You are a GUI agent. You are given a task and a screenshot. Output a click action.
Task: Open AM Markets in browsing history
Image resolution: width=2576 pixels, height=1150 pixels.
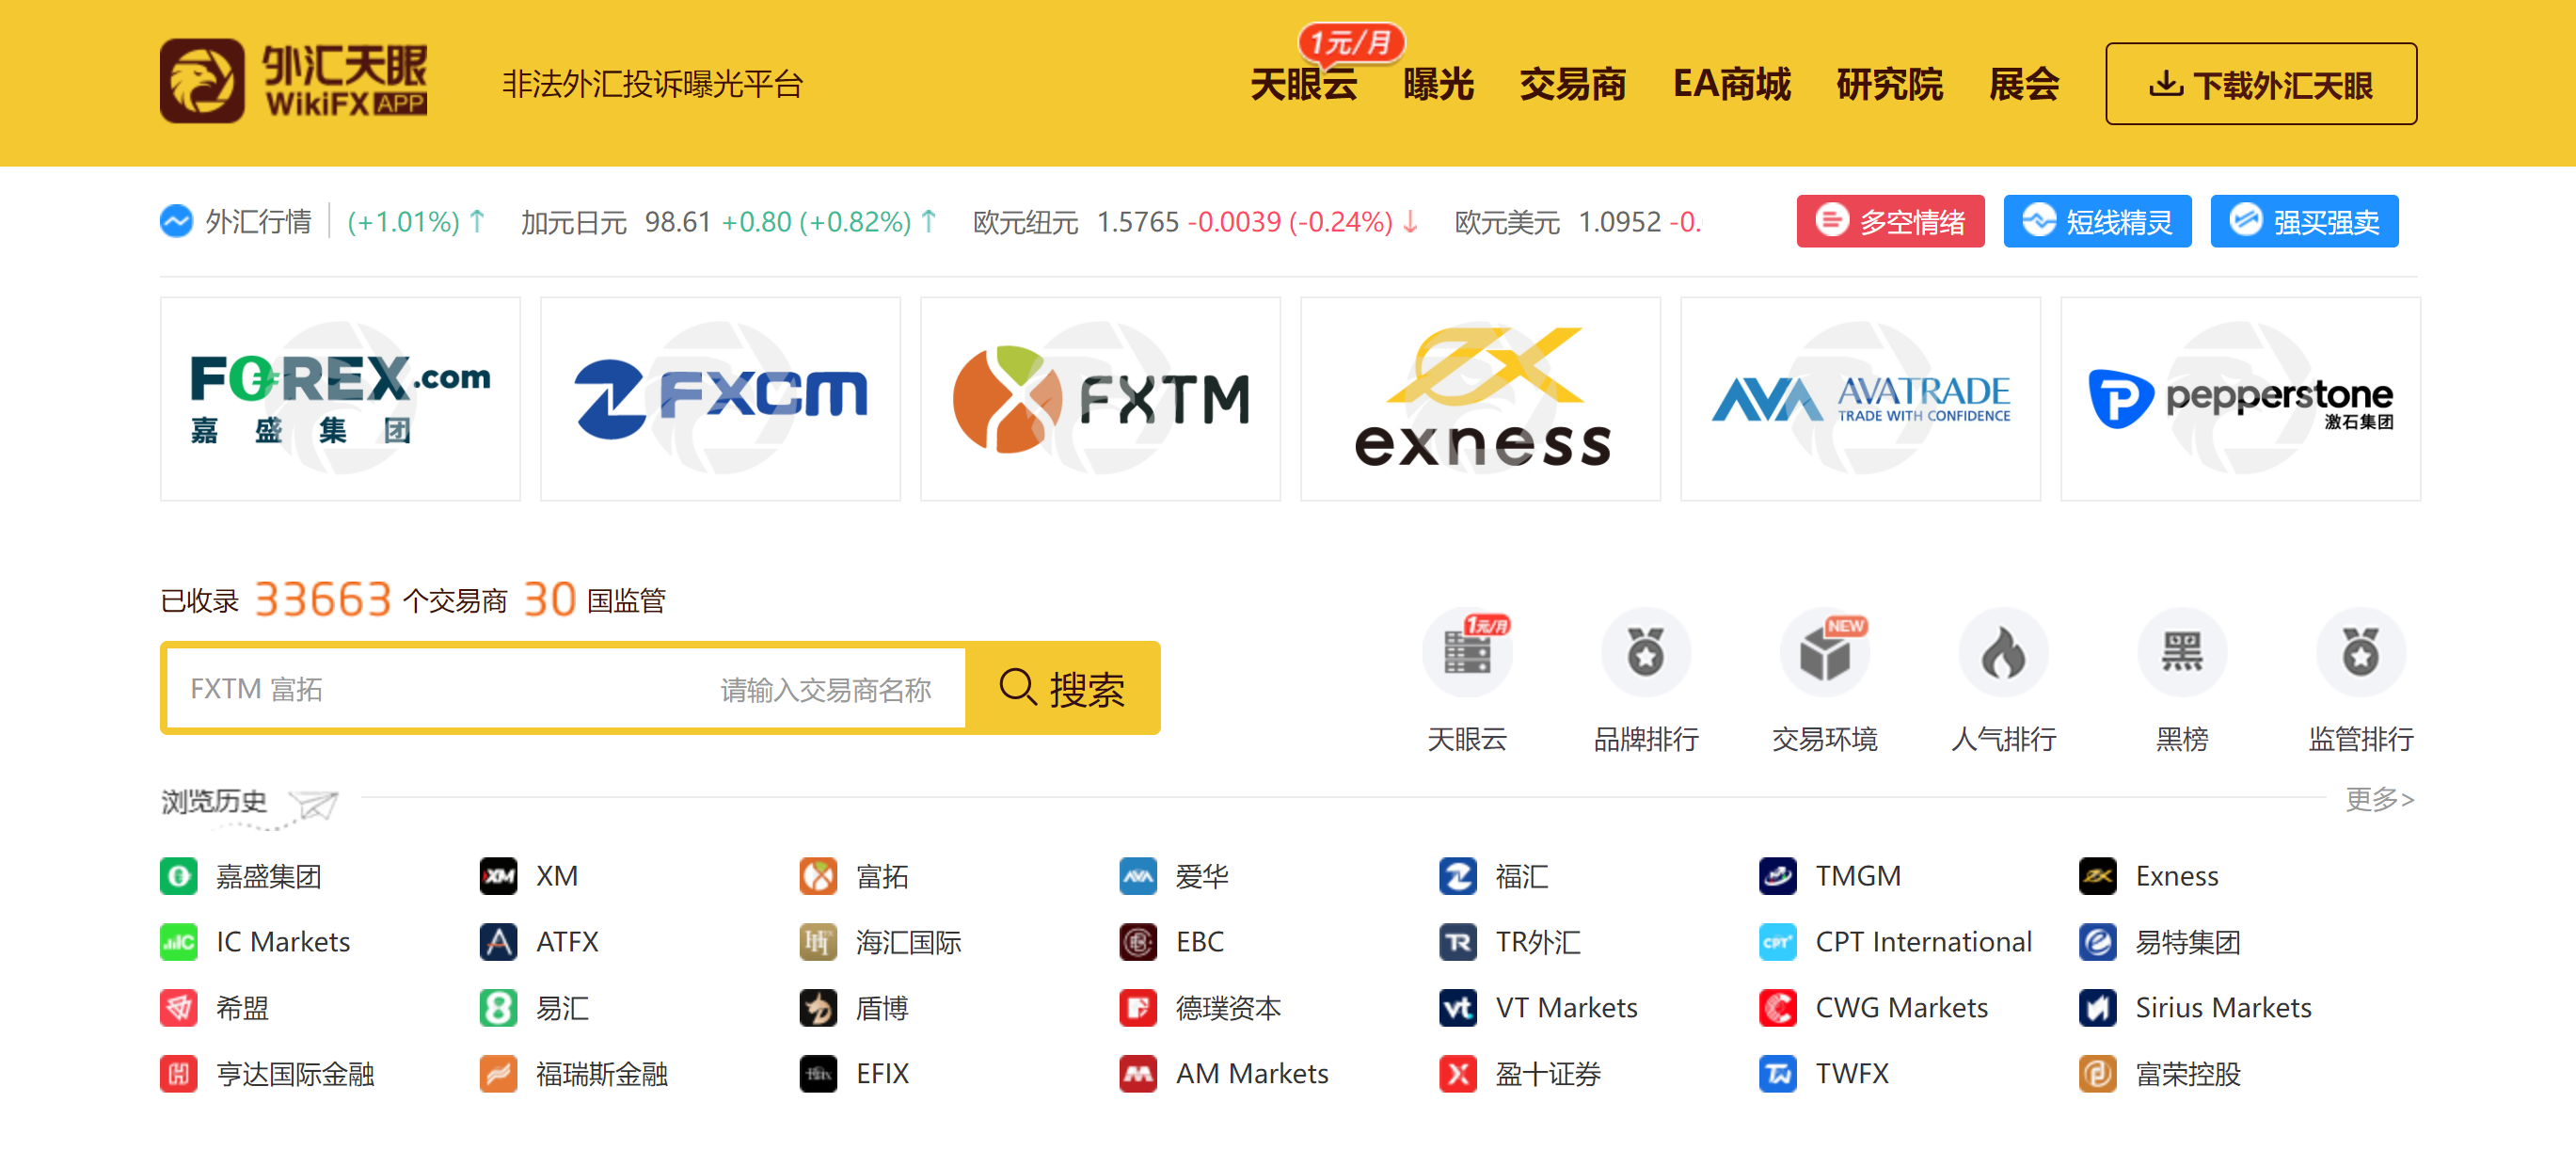(1225, 1074)
